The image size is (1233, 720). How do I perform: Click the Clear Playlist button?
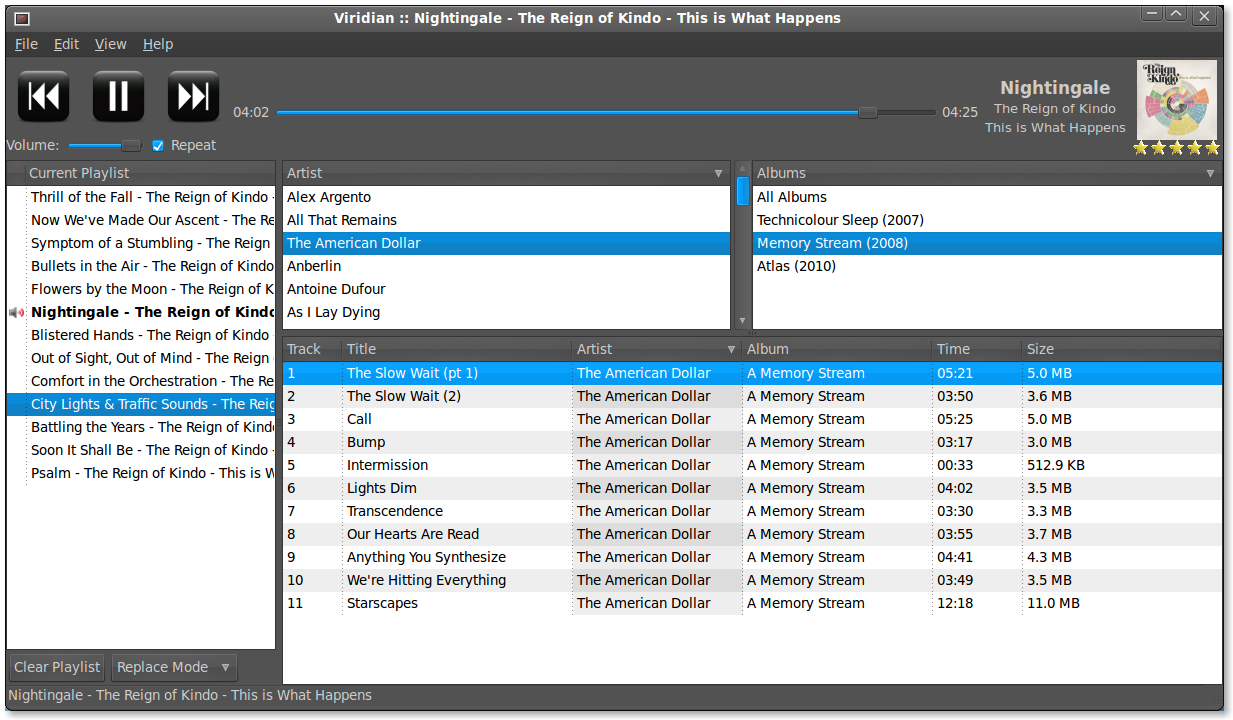point(57,667)
